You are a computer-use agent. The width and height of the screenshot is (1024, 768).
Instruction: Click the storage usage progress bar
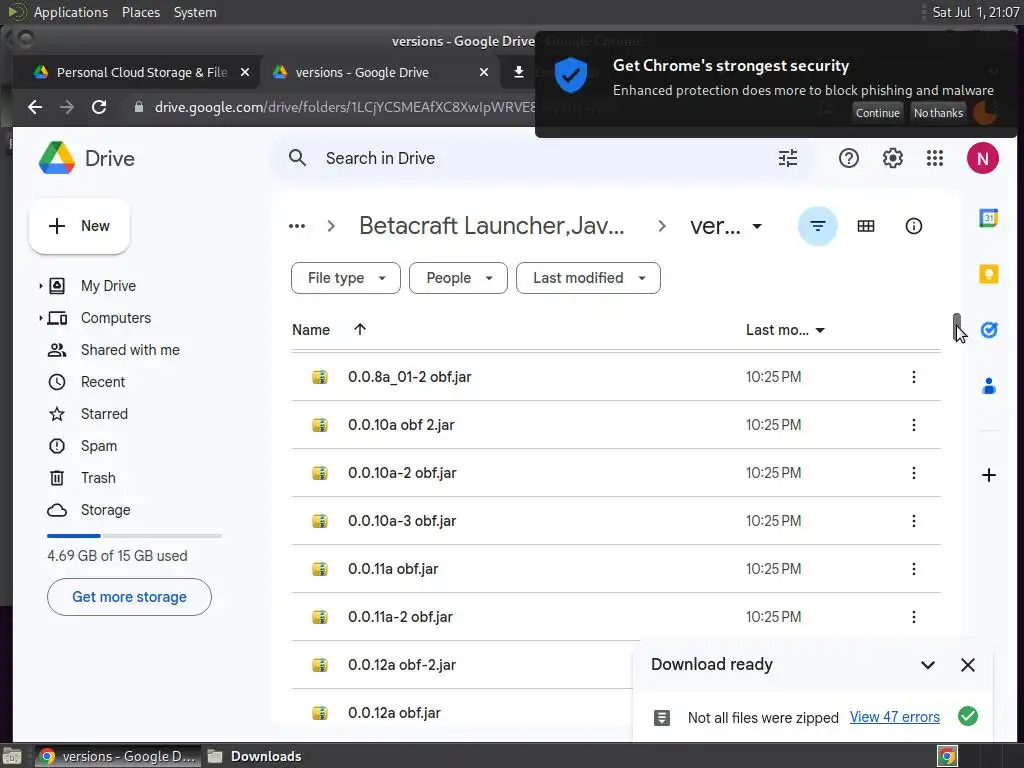134,536
